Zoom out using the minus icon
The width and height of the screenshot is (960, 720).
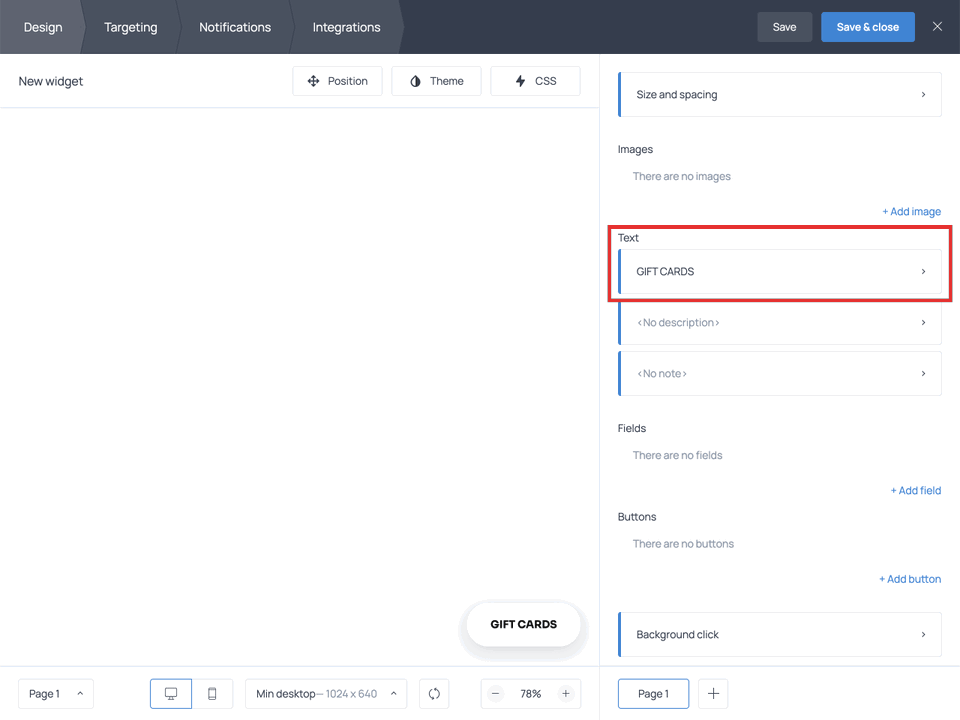coord(495,693)
